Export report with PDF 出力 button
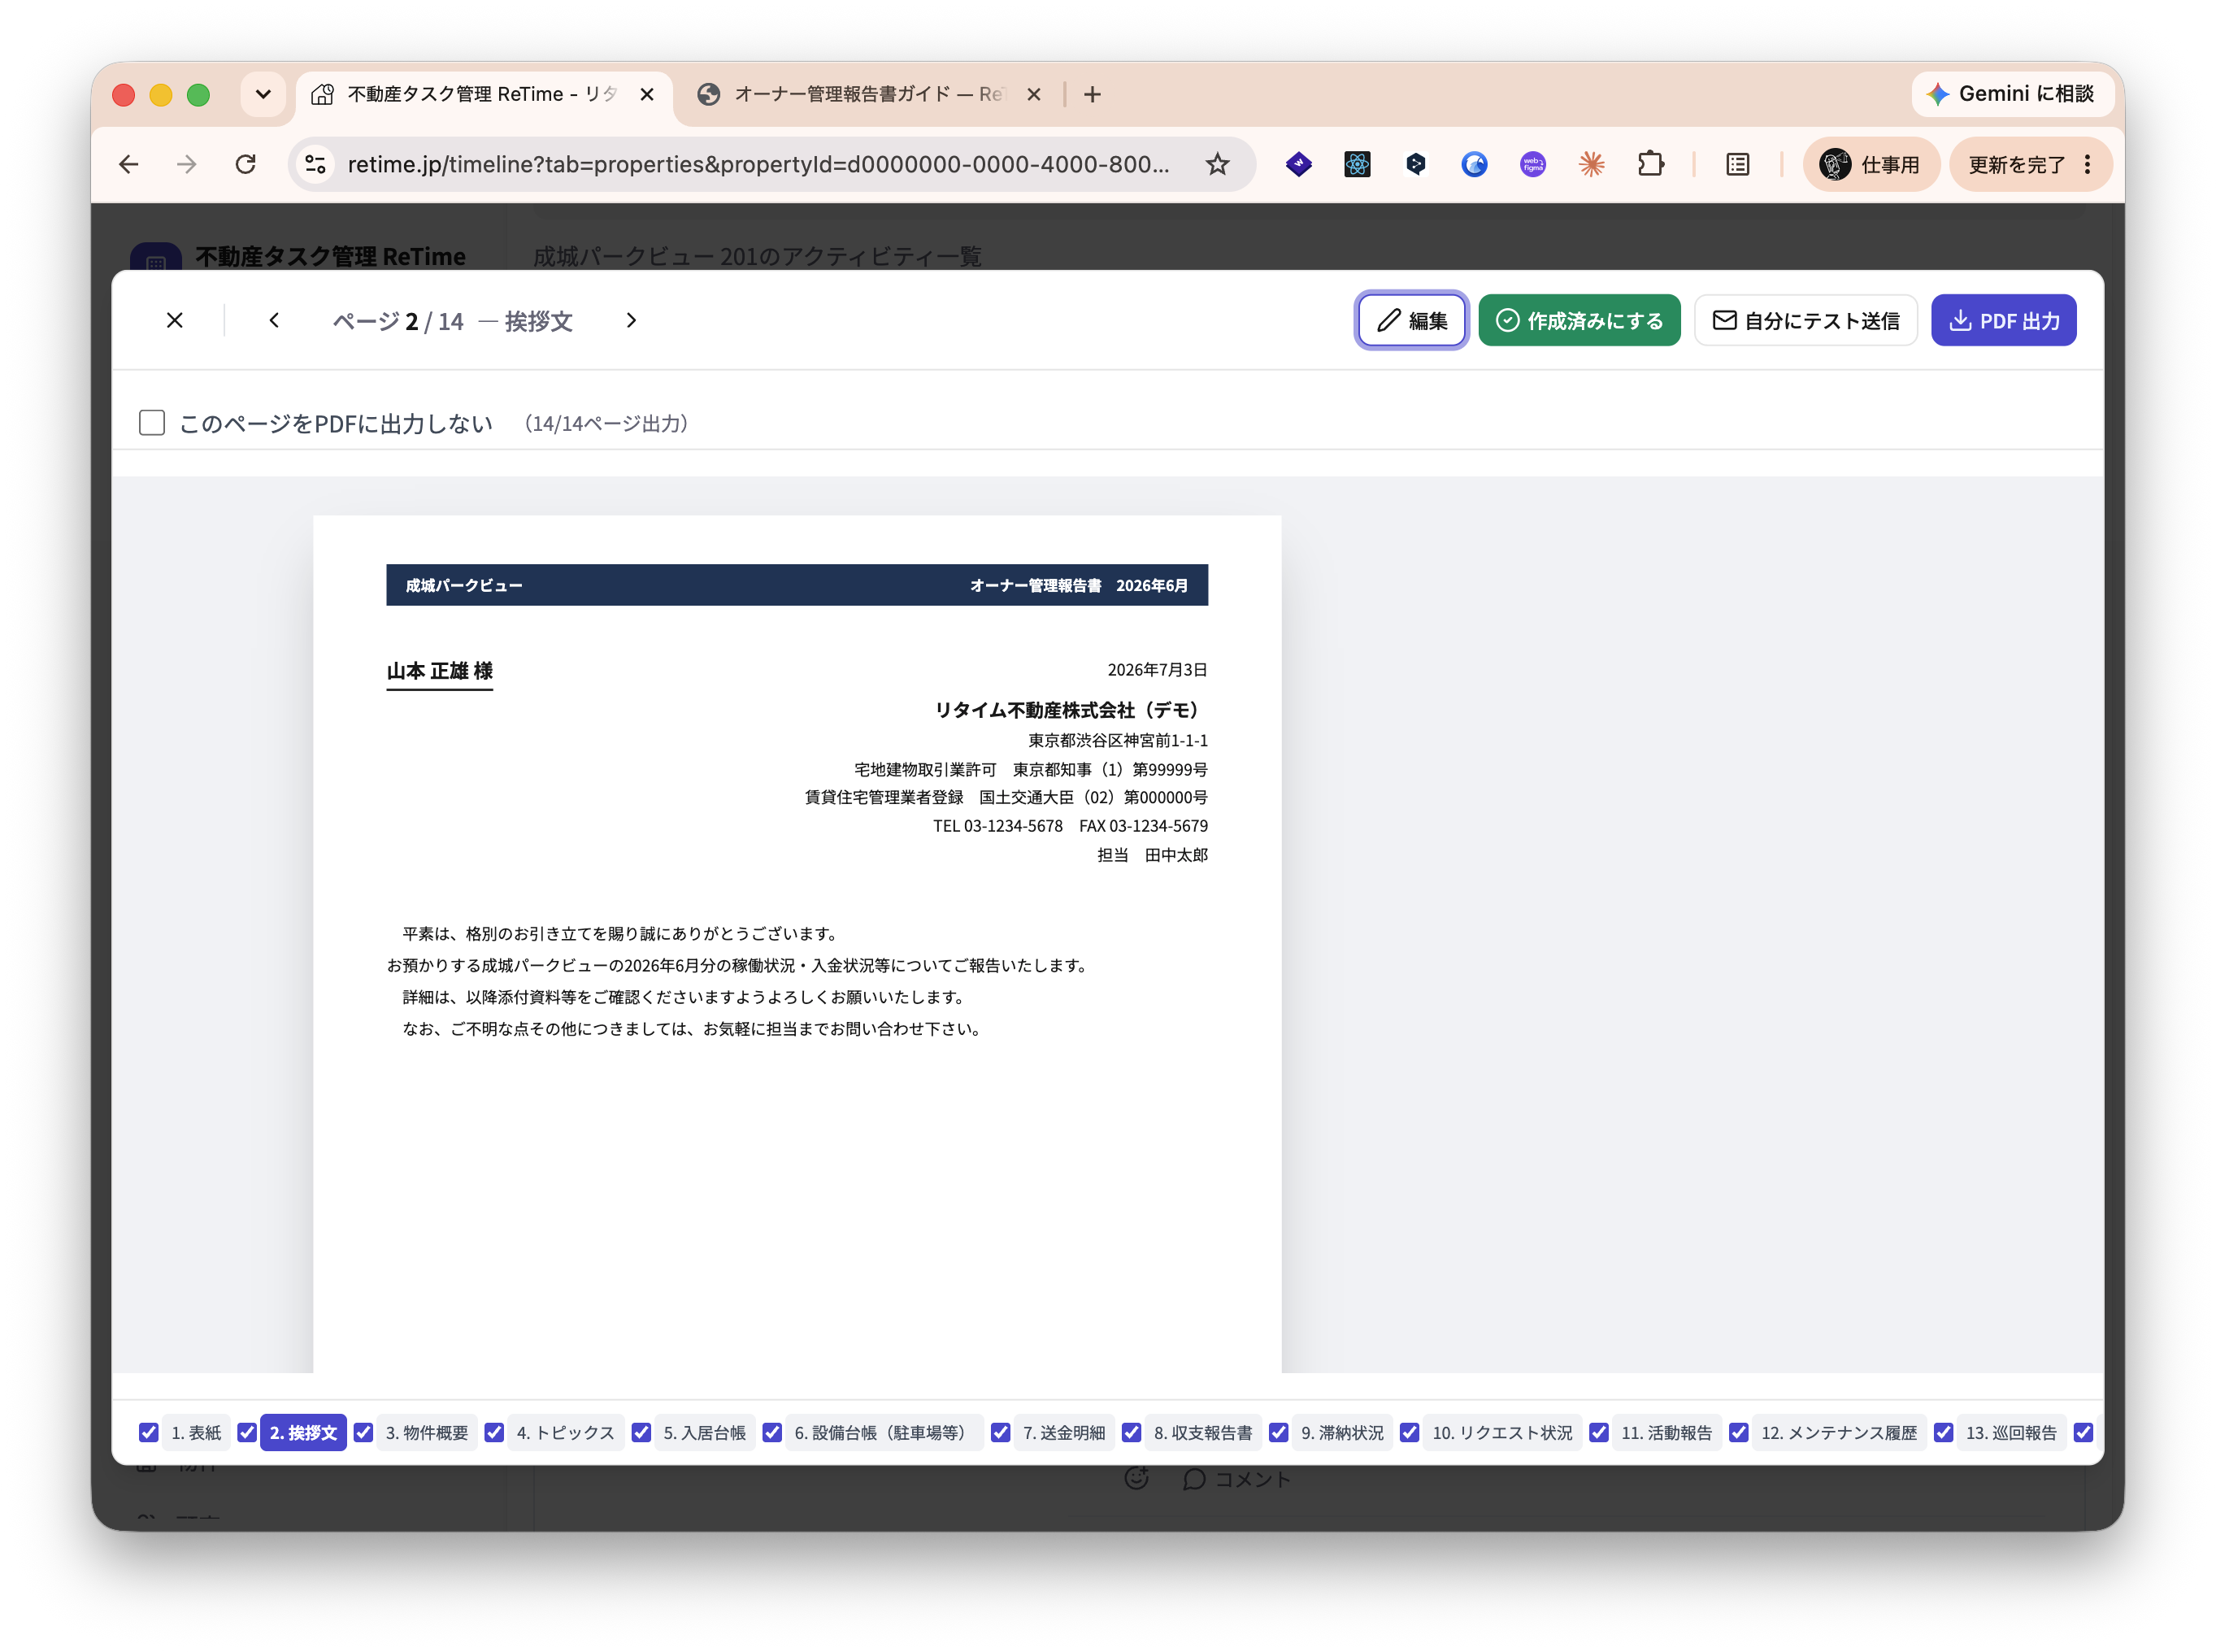 click(x=2003, y=320)
